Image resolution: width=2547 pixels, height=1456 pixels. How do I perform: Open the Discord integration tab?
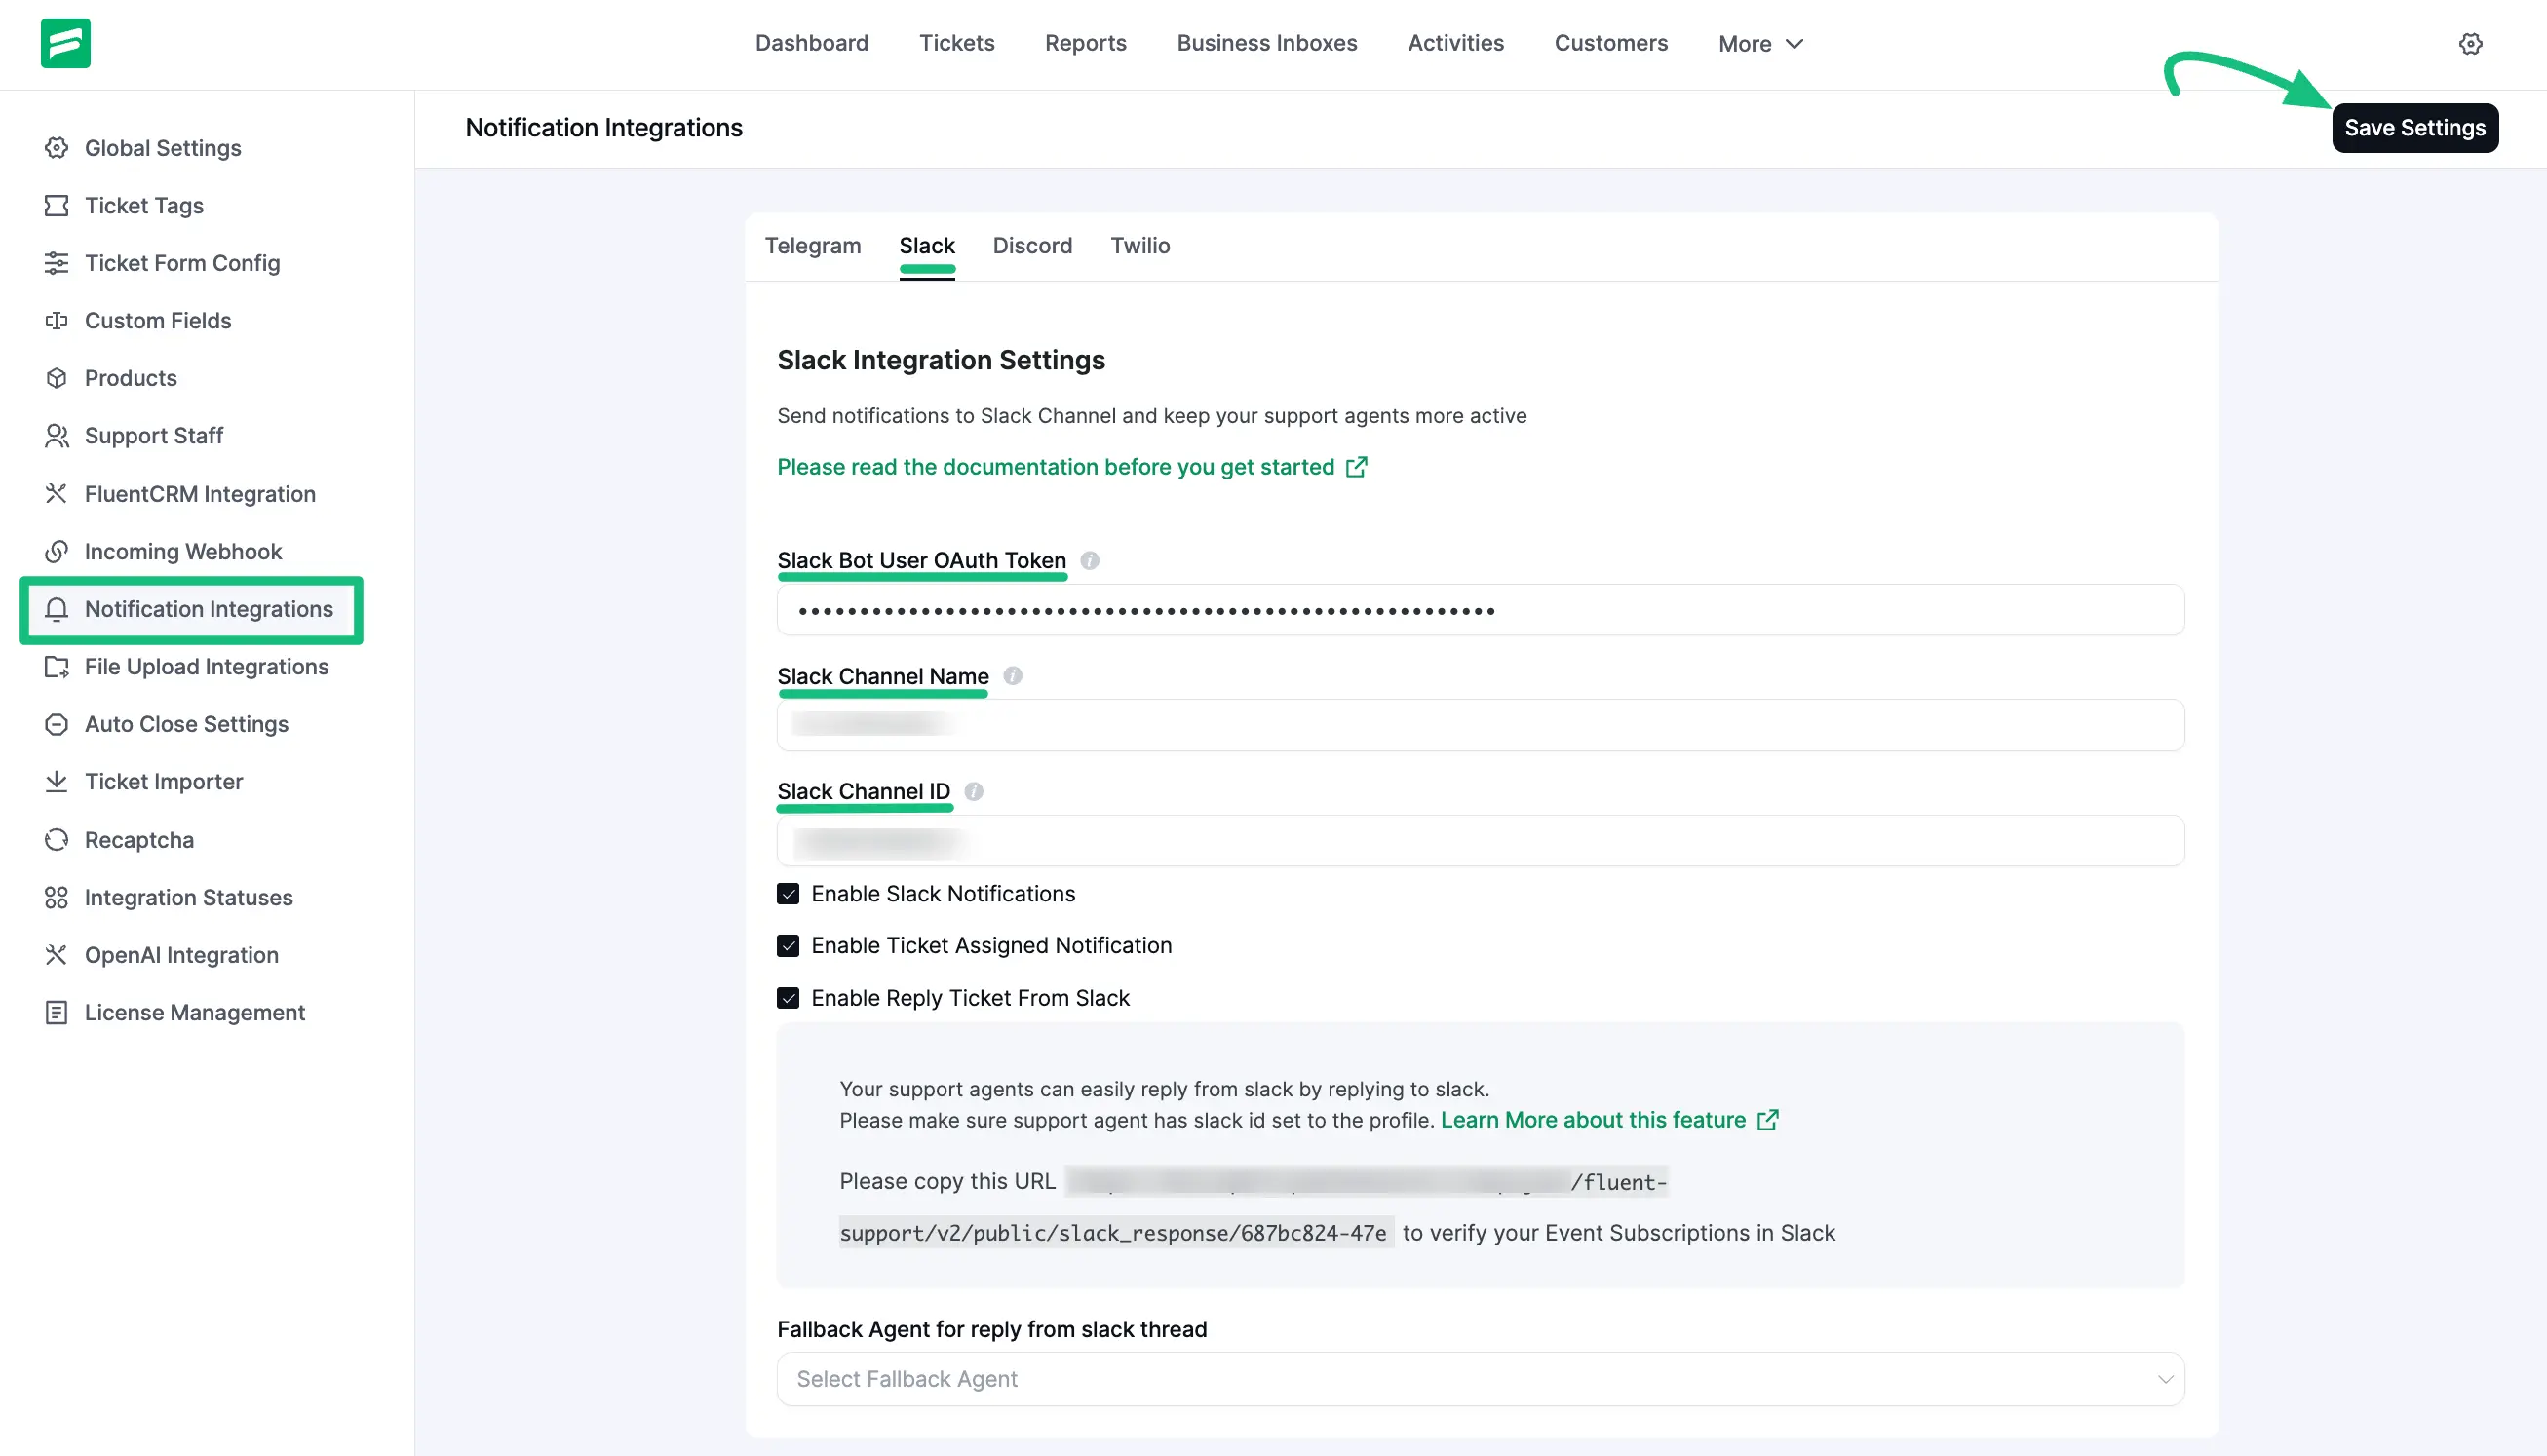[x=1032, y=246]
